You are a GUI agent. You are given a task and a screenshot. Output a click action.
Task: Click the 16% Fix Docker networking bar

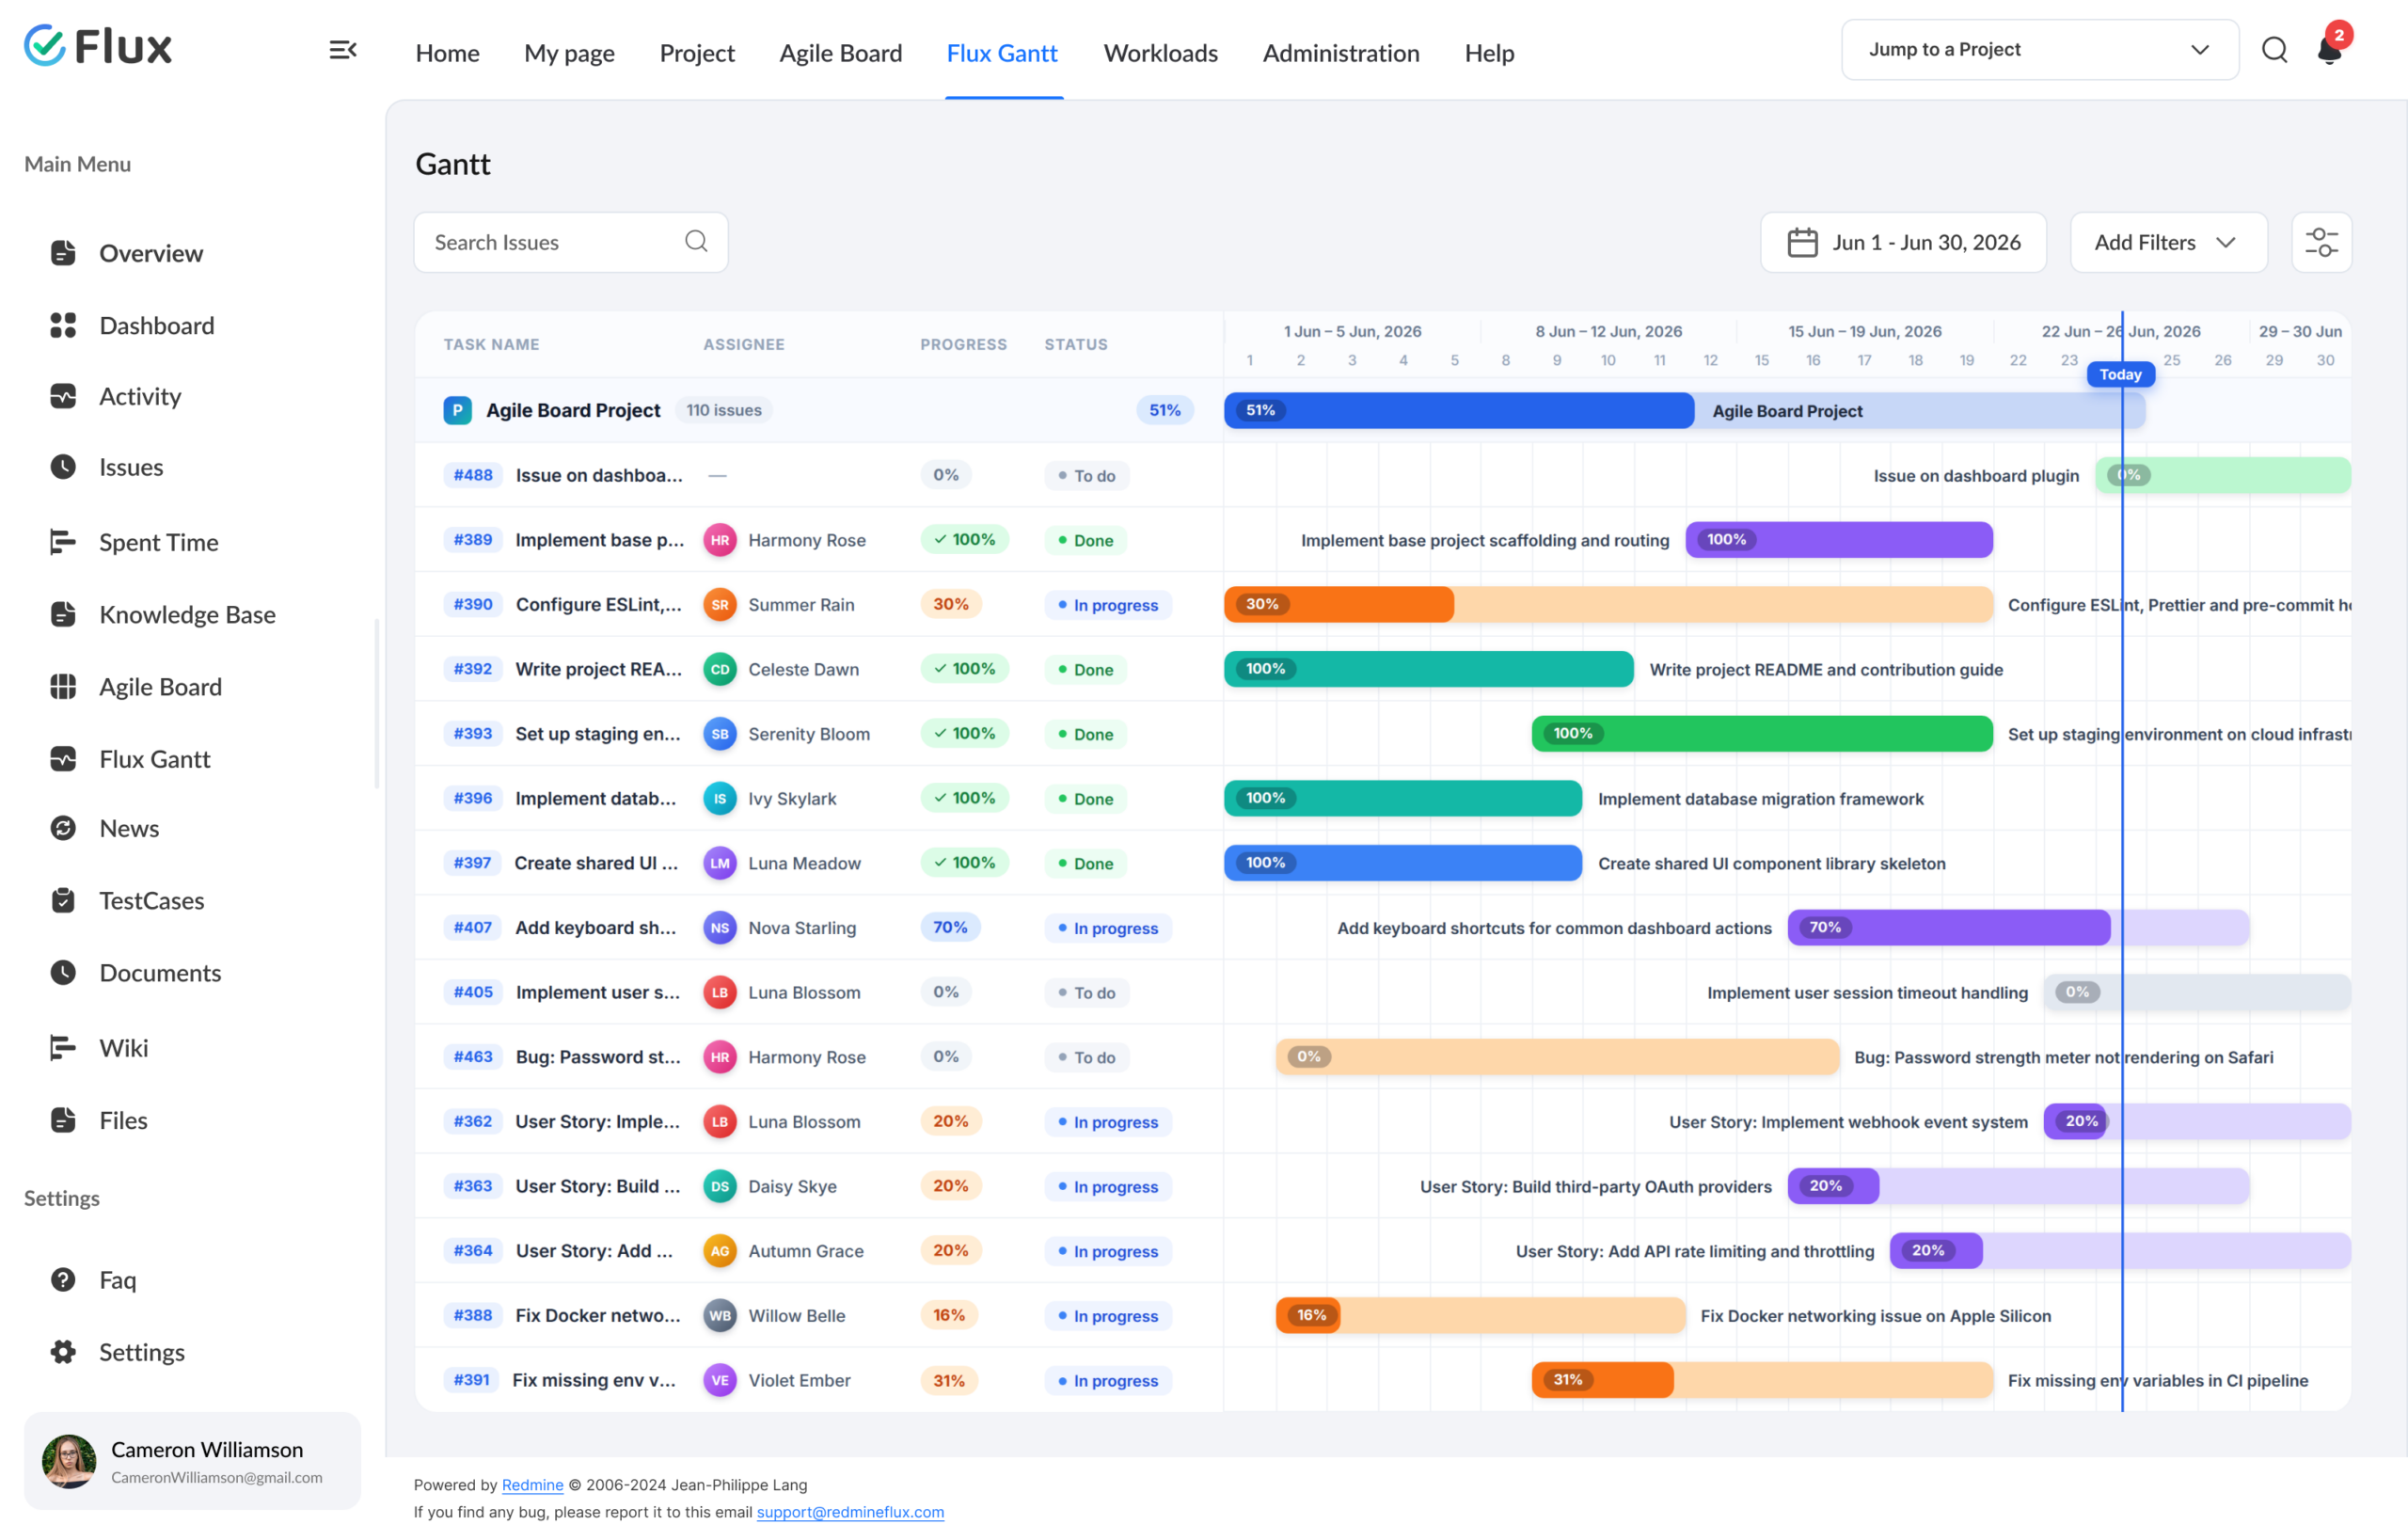click(x=1480, y=1315)
